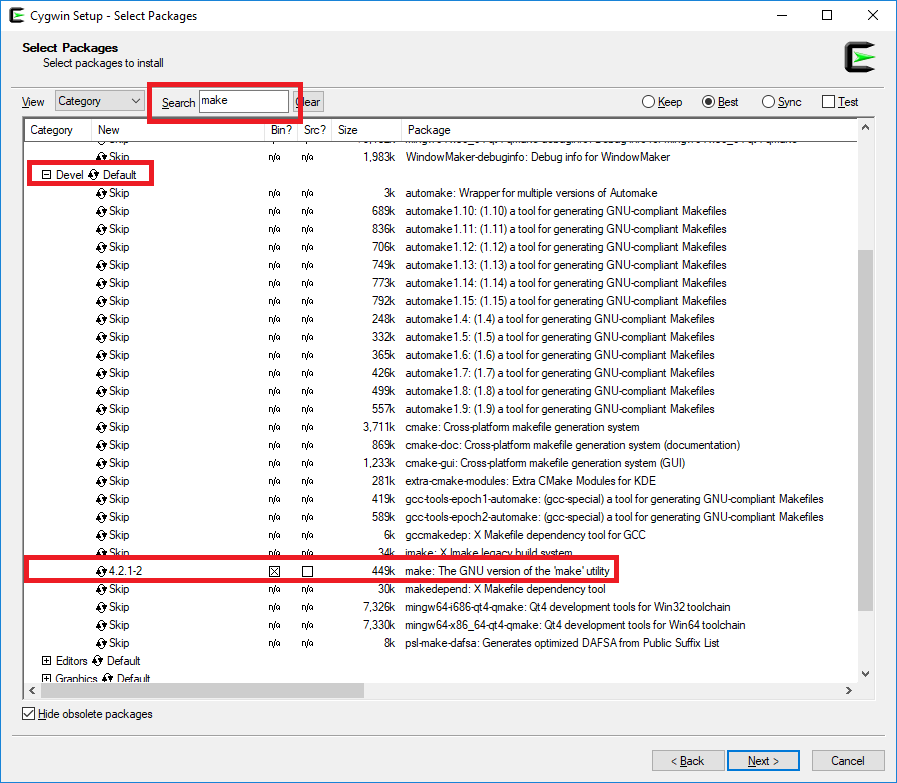
Task: Click the cycle icon for psl-make-dafsa Skip
Action: point(101,643)
